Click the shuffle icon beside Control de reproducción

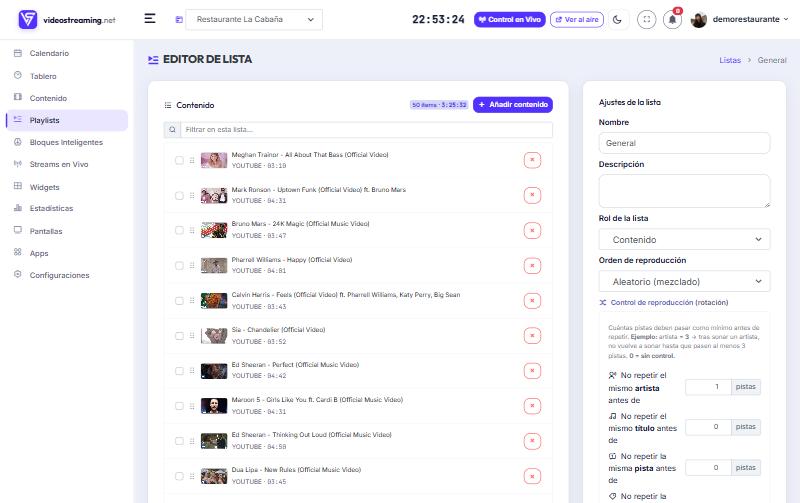coord(603,303)
